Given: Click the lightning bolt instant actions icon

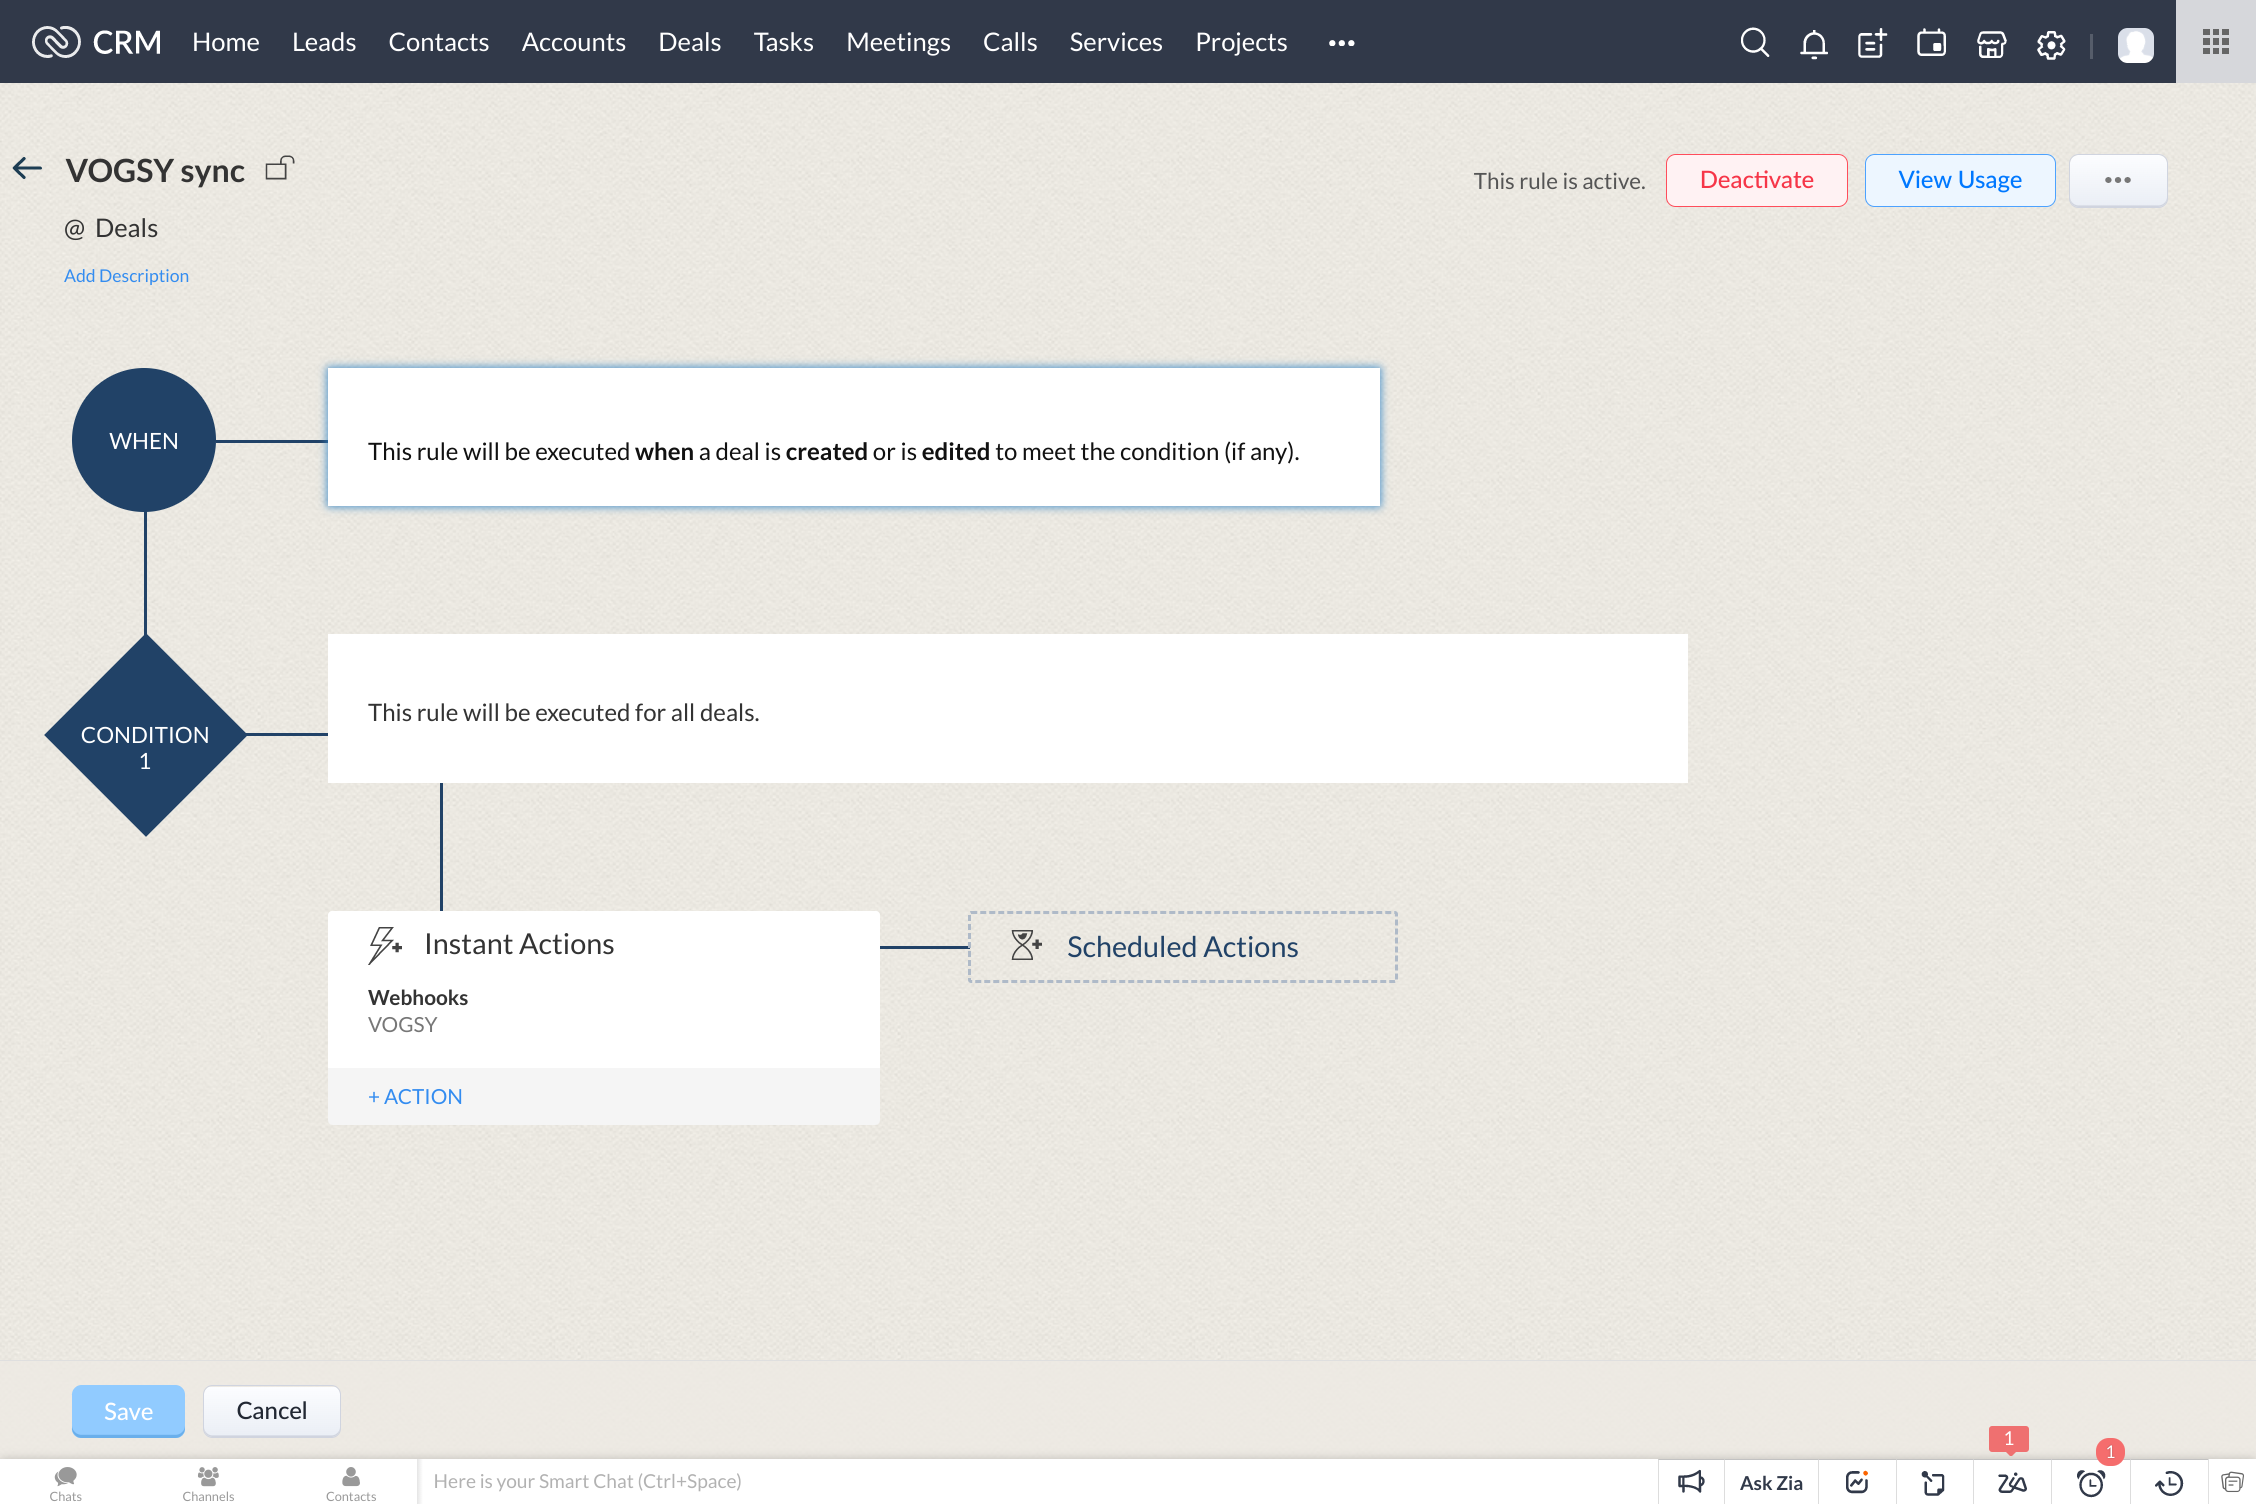Looking at the screenshot, I should (383, 944).
